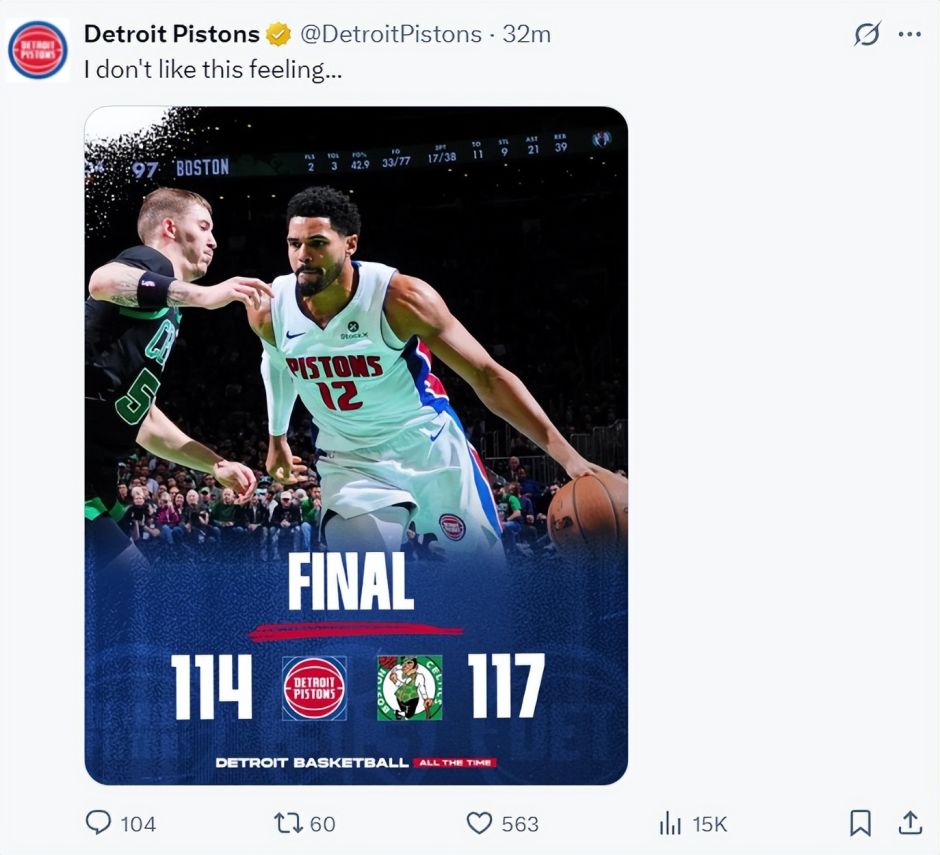940x855 pixels.
Task: Click the Grok slashed-circle icon
Action: click(x=867, y=34)
